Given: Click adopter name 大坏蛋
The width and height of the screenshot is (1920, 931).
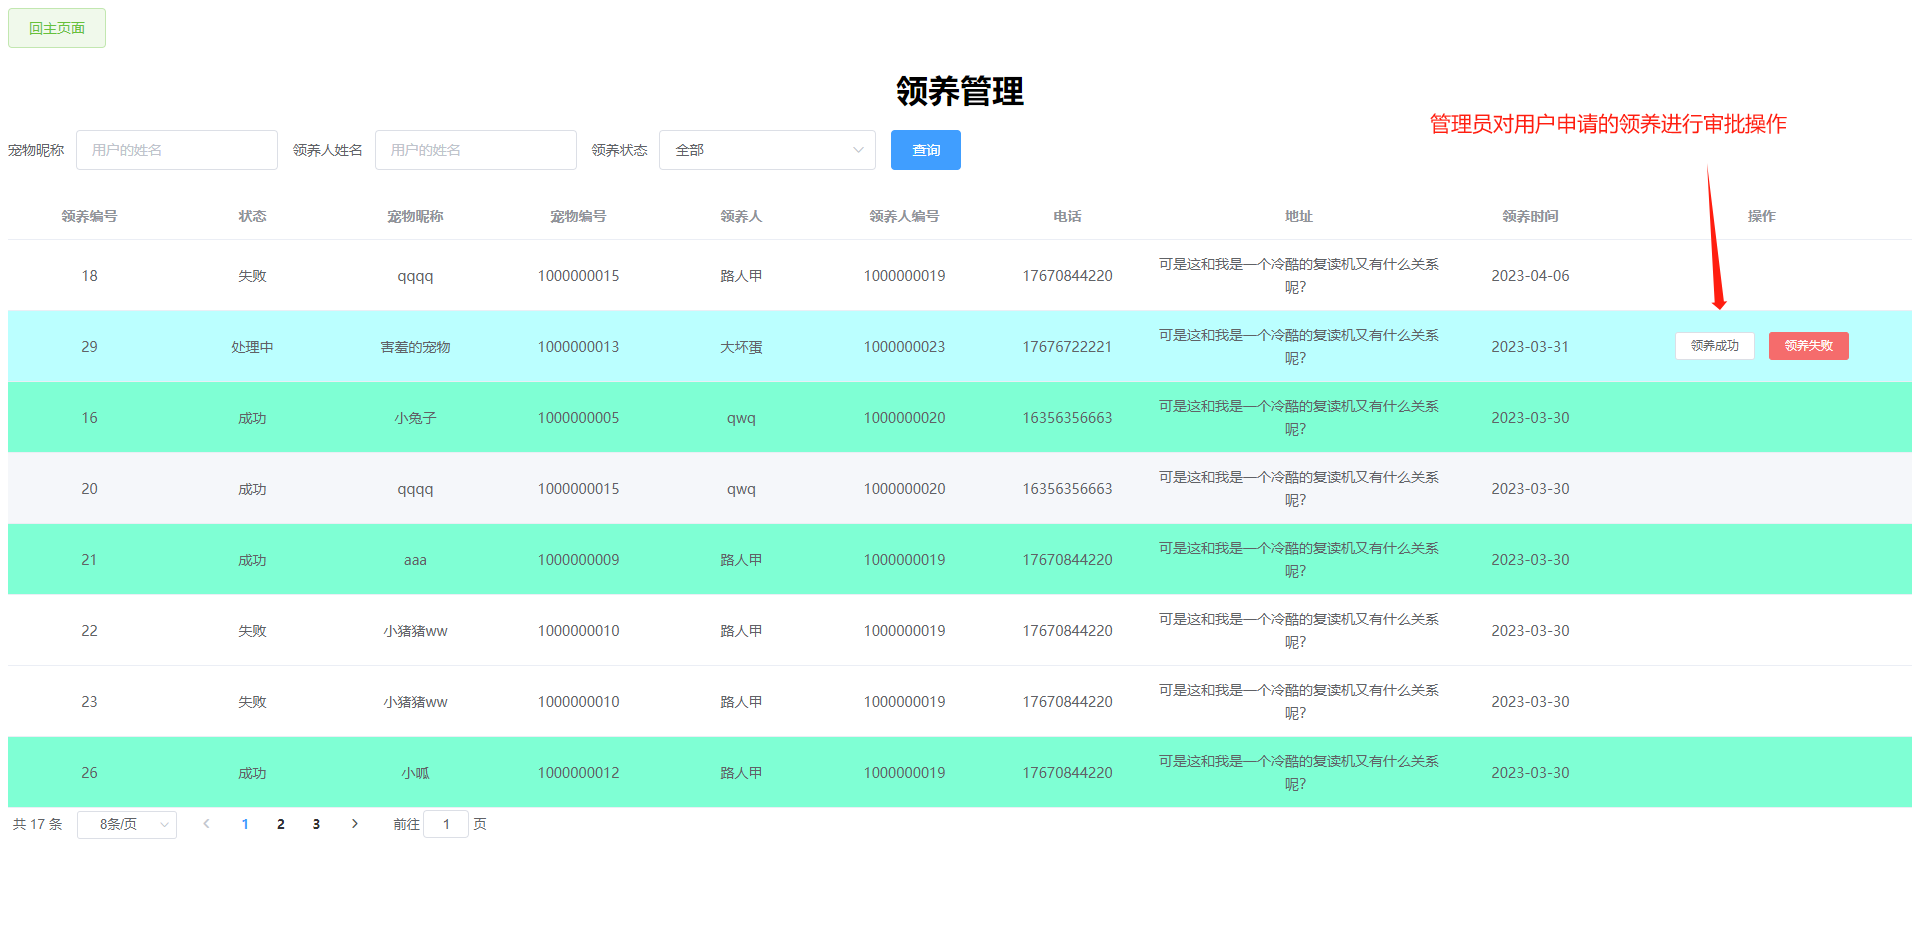Looking at the screenshot, I should tap(741, 347).
